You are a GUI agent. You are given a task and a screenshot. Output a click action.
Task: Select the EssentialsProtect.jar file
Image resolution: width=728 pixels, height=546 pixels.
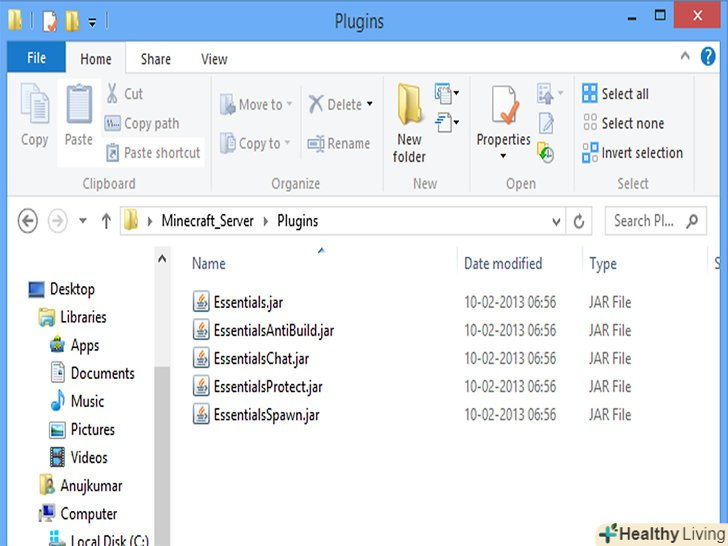click(x=268, y=386)
